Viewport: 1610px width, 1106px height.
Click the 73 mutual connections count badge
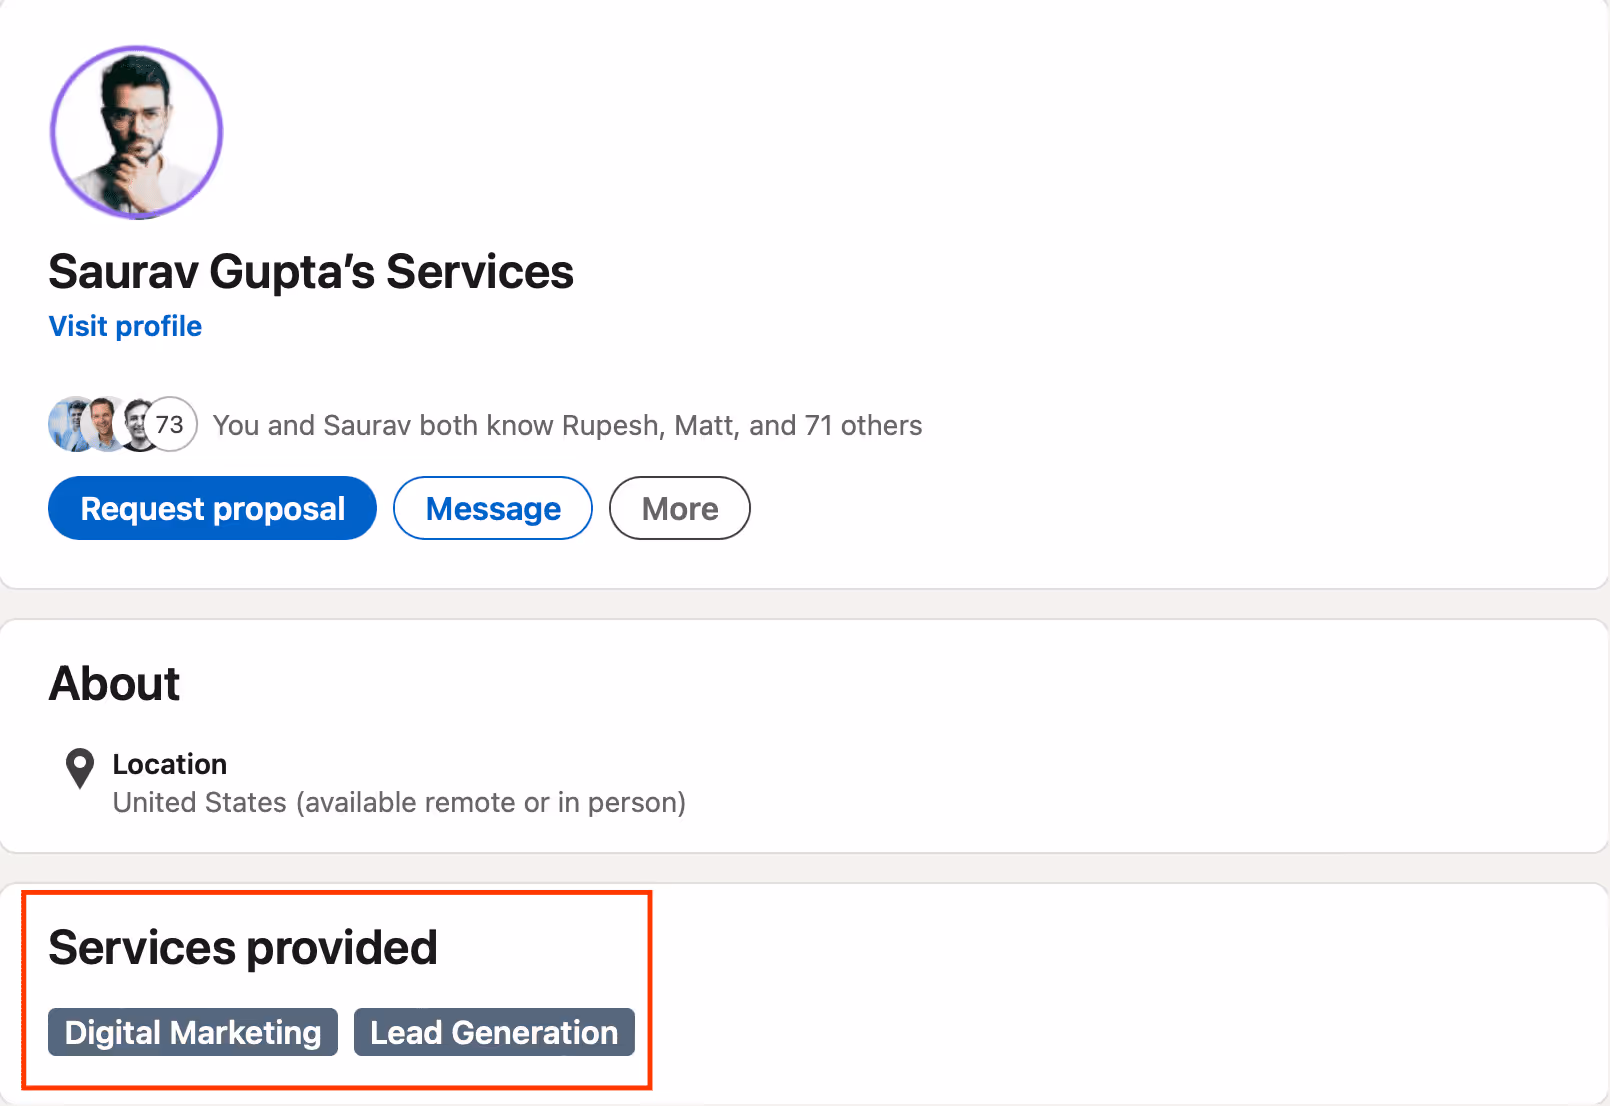coord(170,424)
